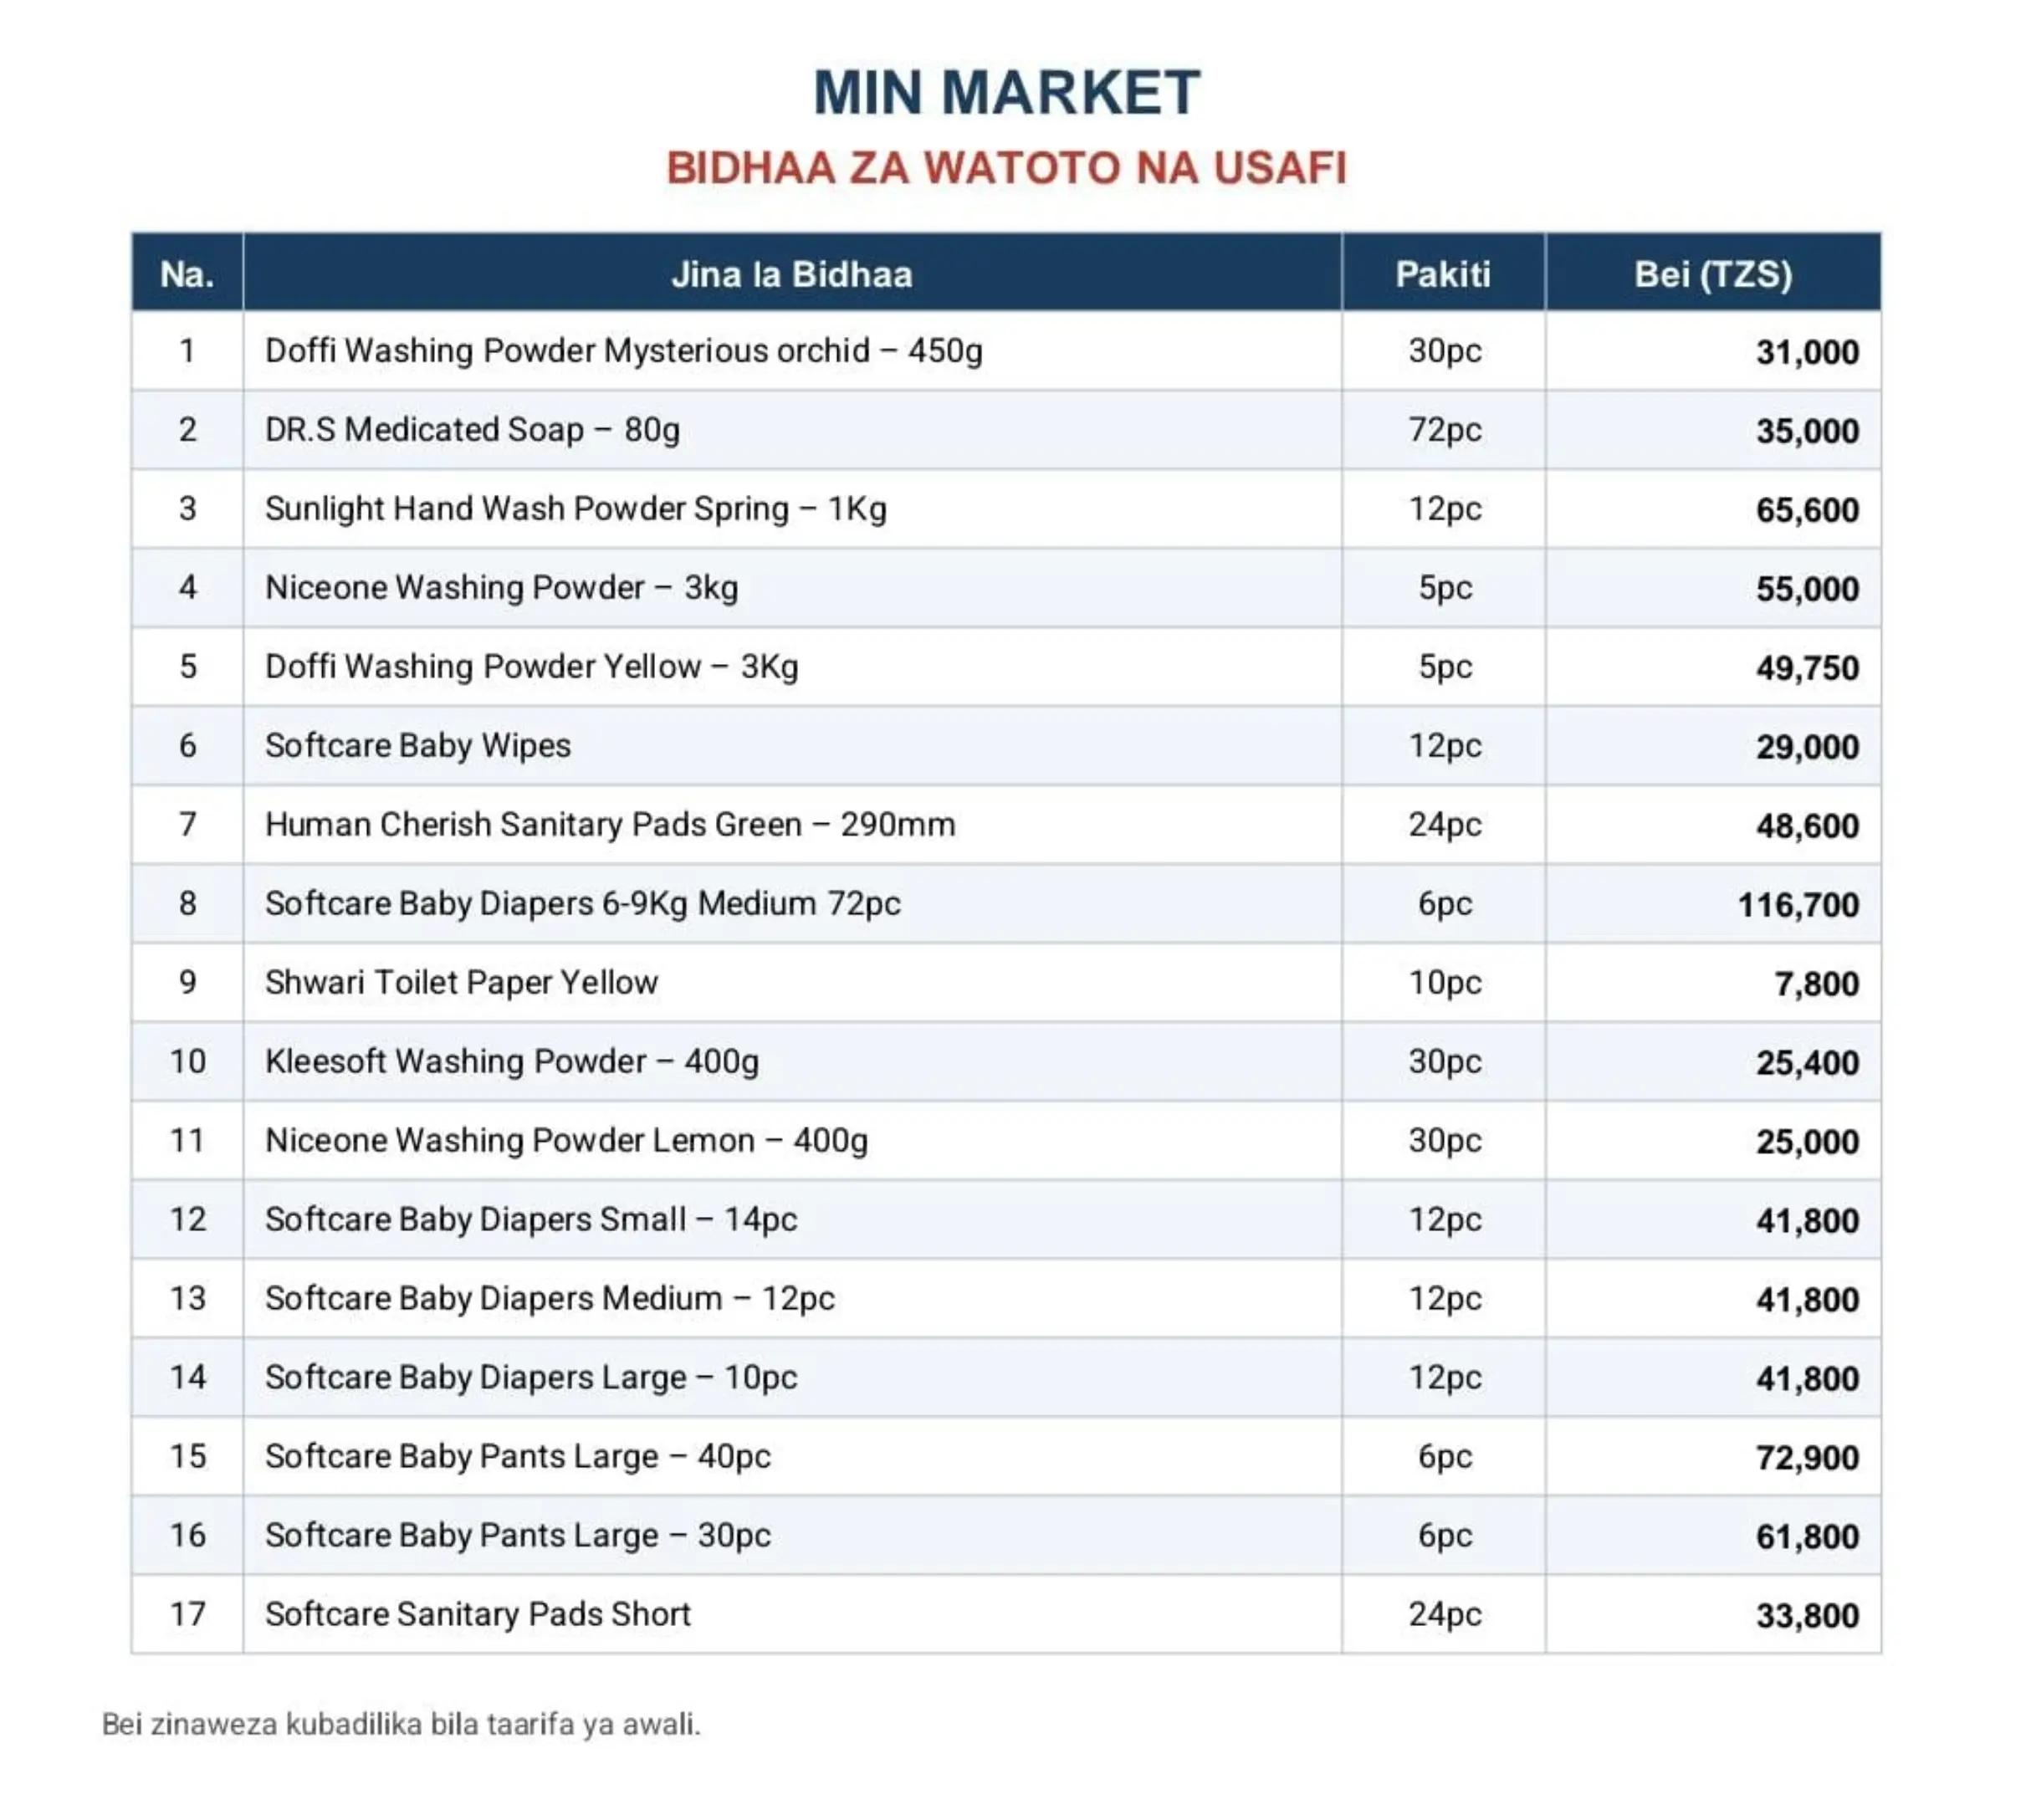
Task: Click the 72pc pack size cell
Action: (1444, 430)
